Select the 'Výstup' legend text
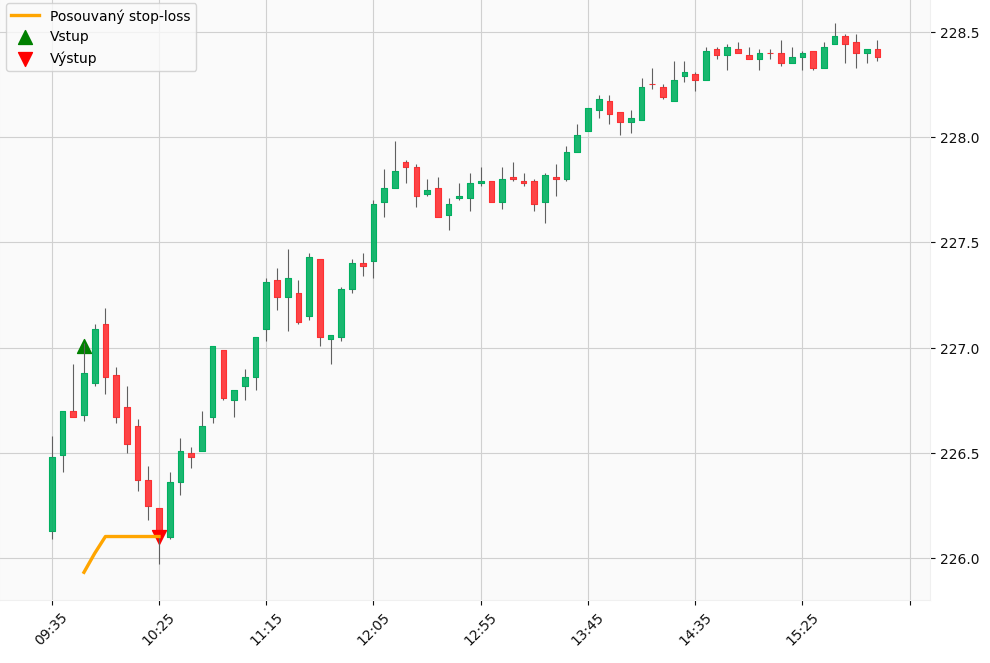The height and width of the screenshot is (663, 990). point(73,59)
